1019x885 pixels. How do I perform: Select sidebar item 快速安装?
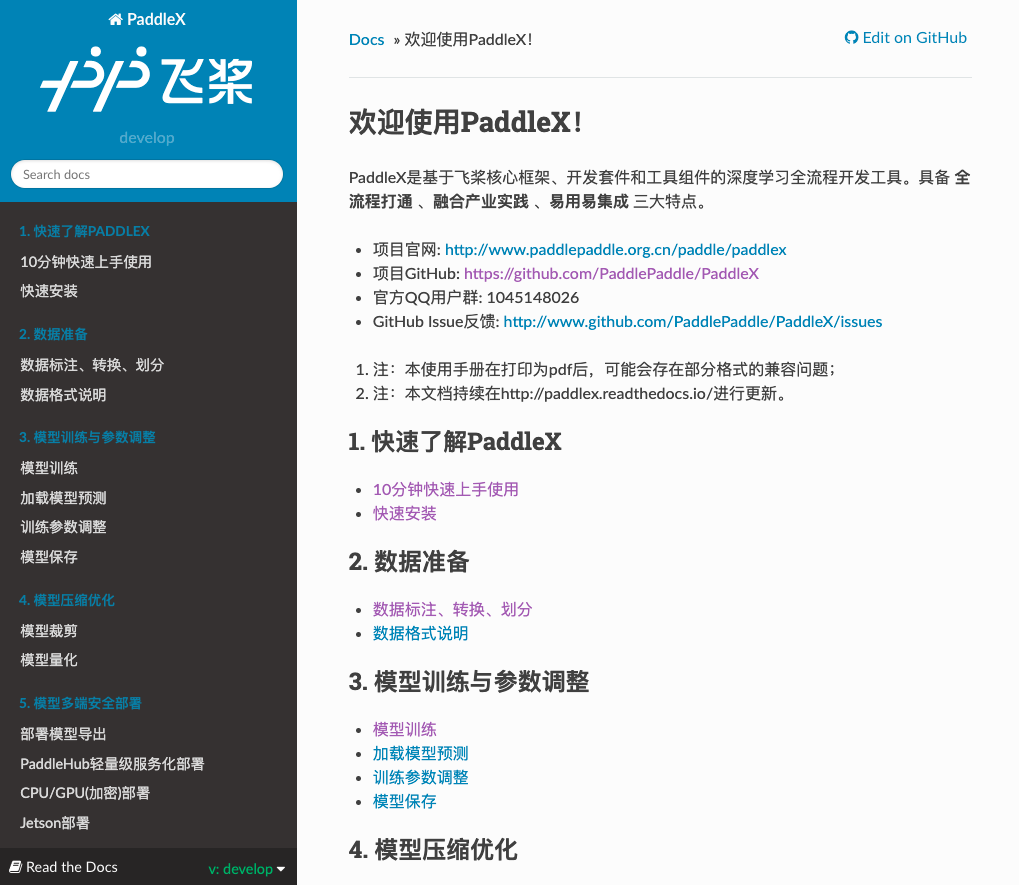tap(49, 291)
